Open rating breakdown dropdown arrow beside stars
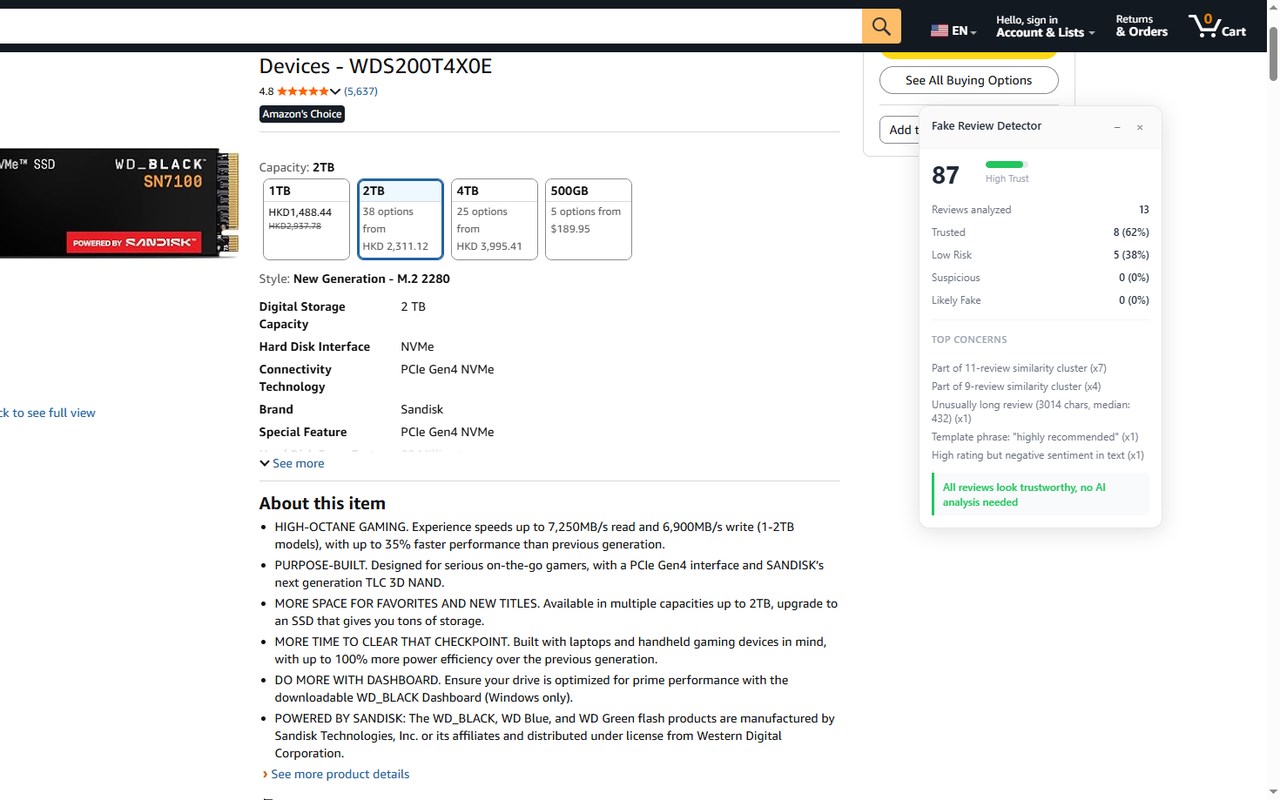This screenshot has width=1280, height=800. click(x=335, y=91)
